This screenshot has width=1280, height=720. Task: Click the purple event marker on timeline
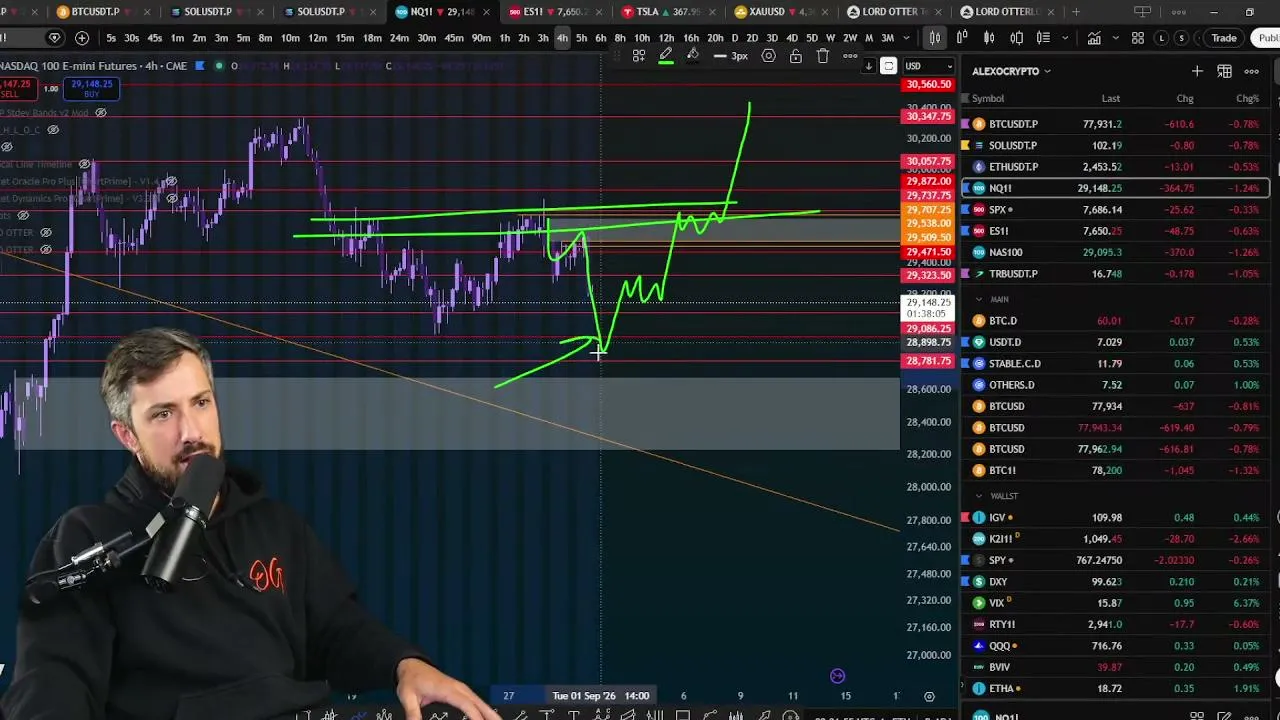837,676
